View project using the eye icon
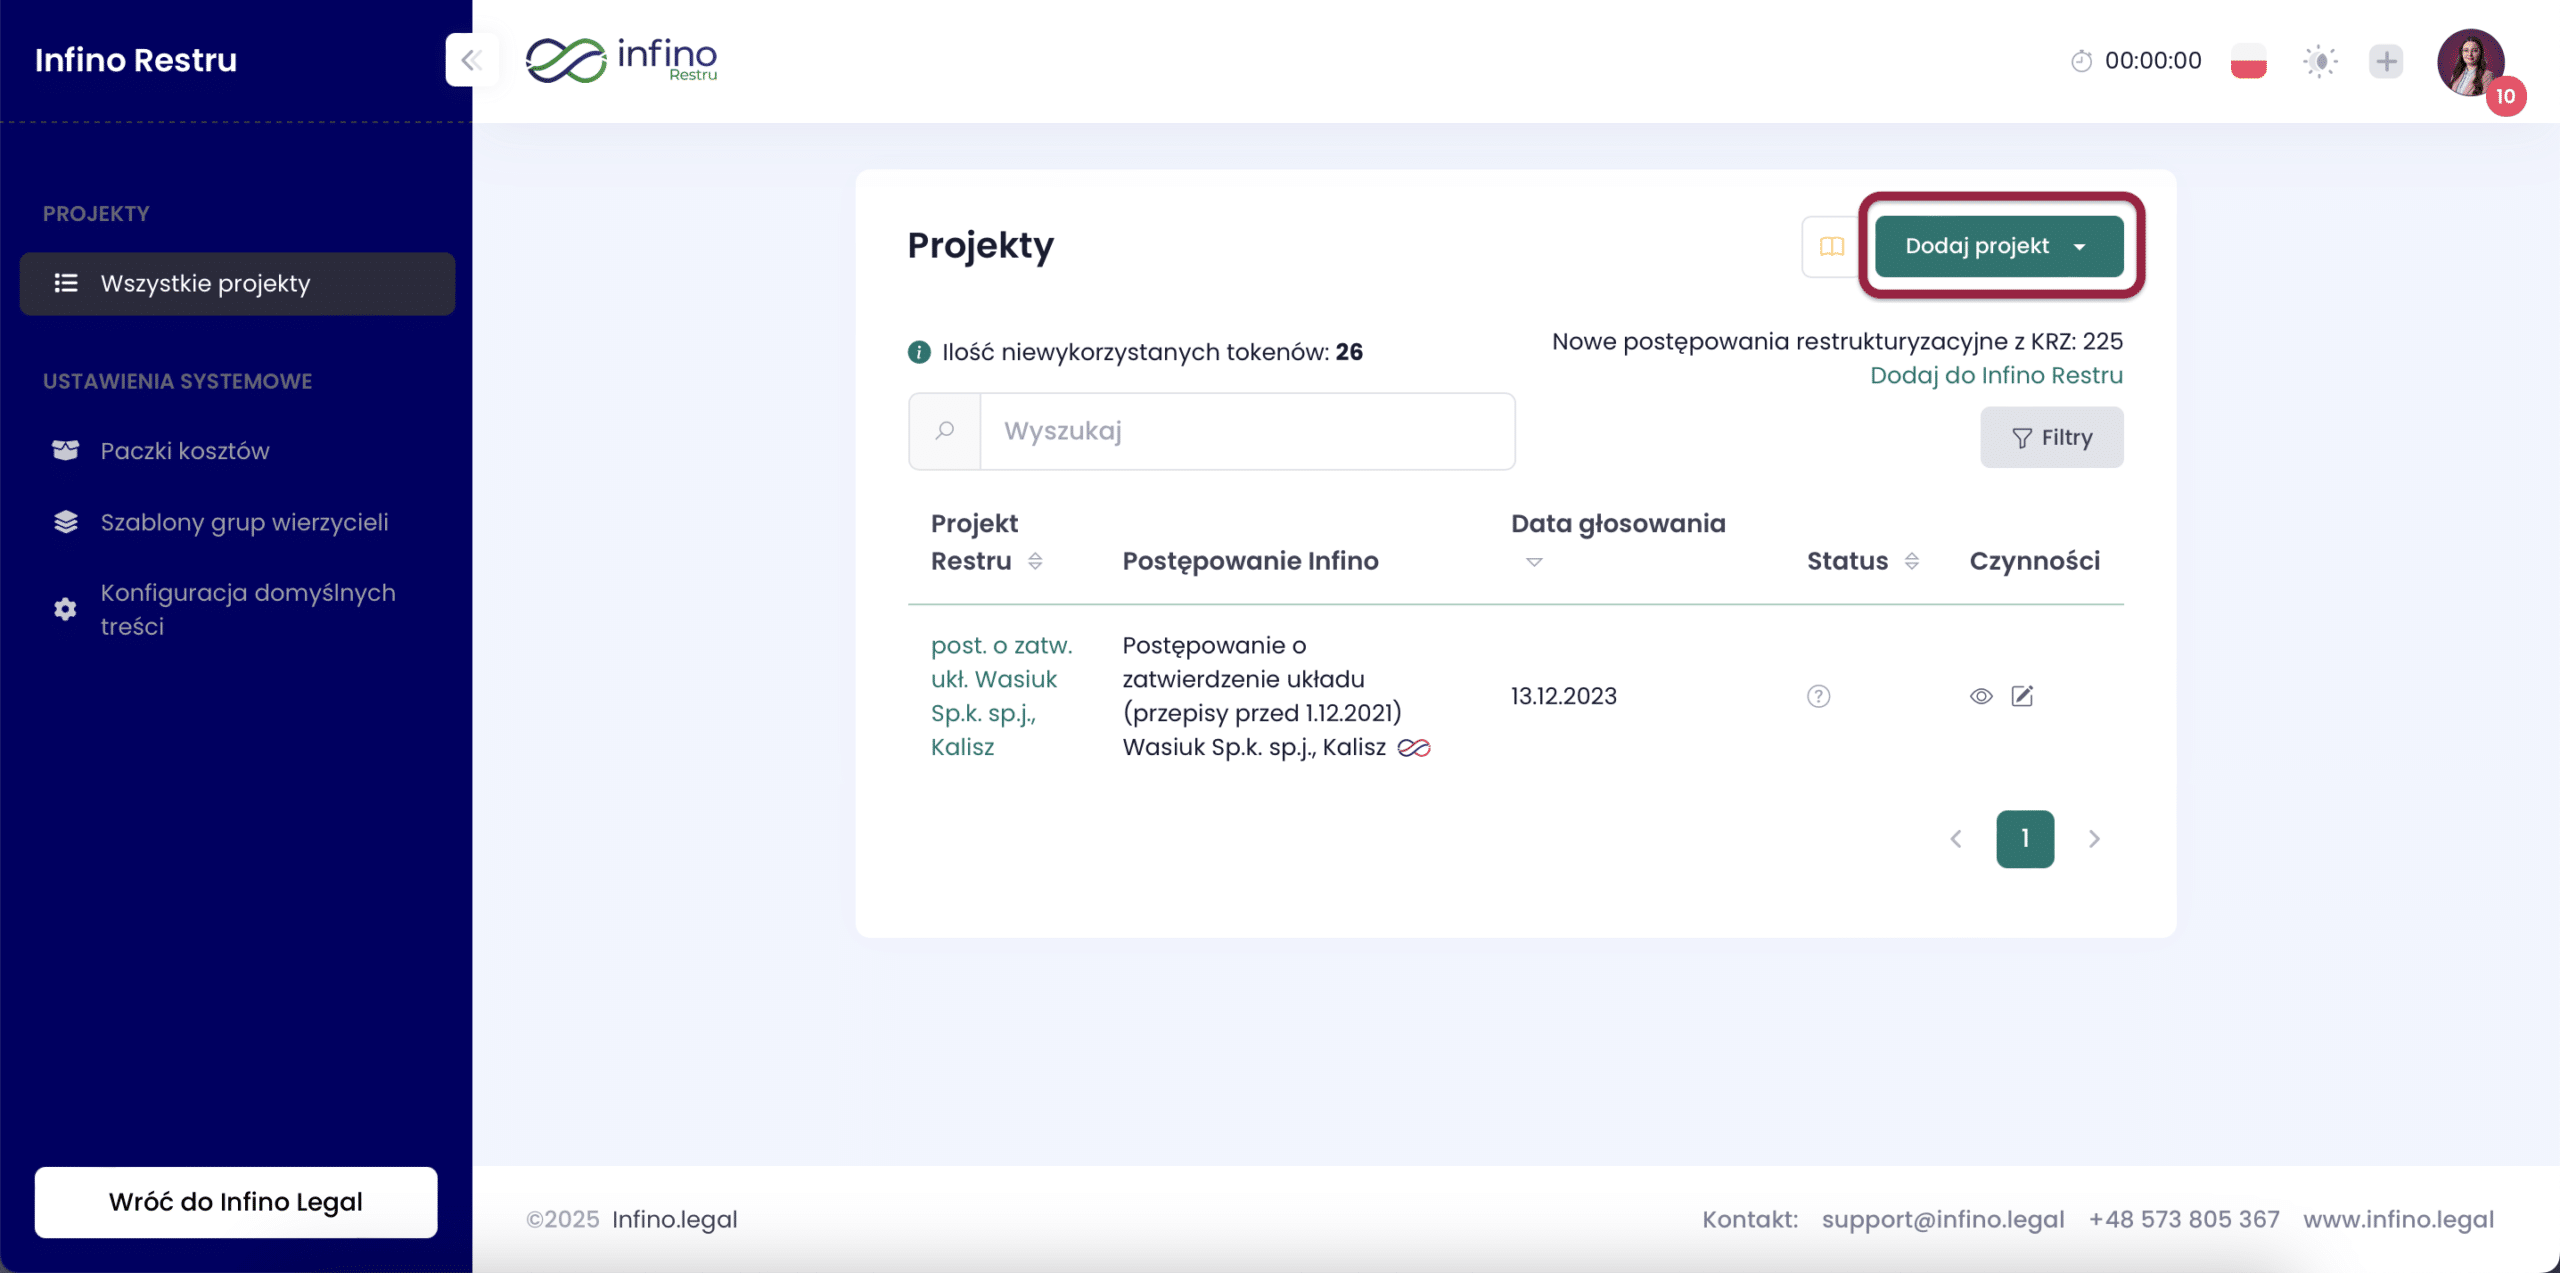This screenshot has width=2560, height=1273. (x=1981, y=696)
